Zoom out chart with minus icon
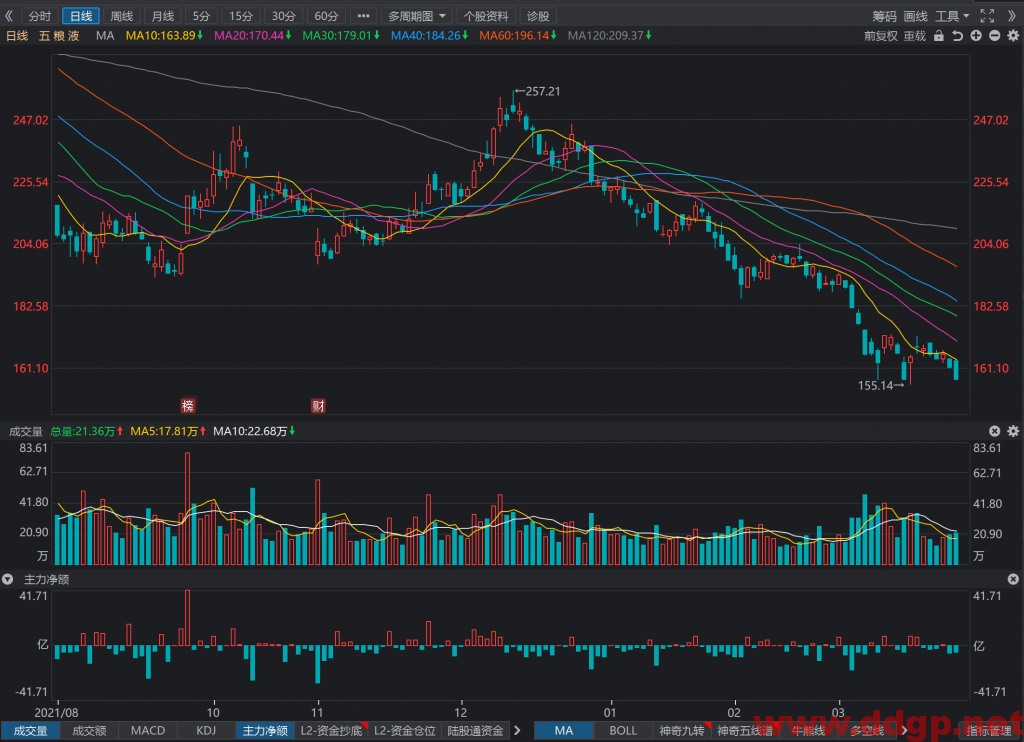The width and height of the screenshot is (1024, 742). pyautogui.click(x=995, y=36)
